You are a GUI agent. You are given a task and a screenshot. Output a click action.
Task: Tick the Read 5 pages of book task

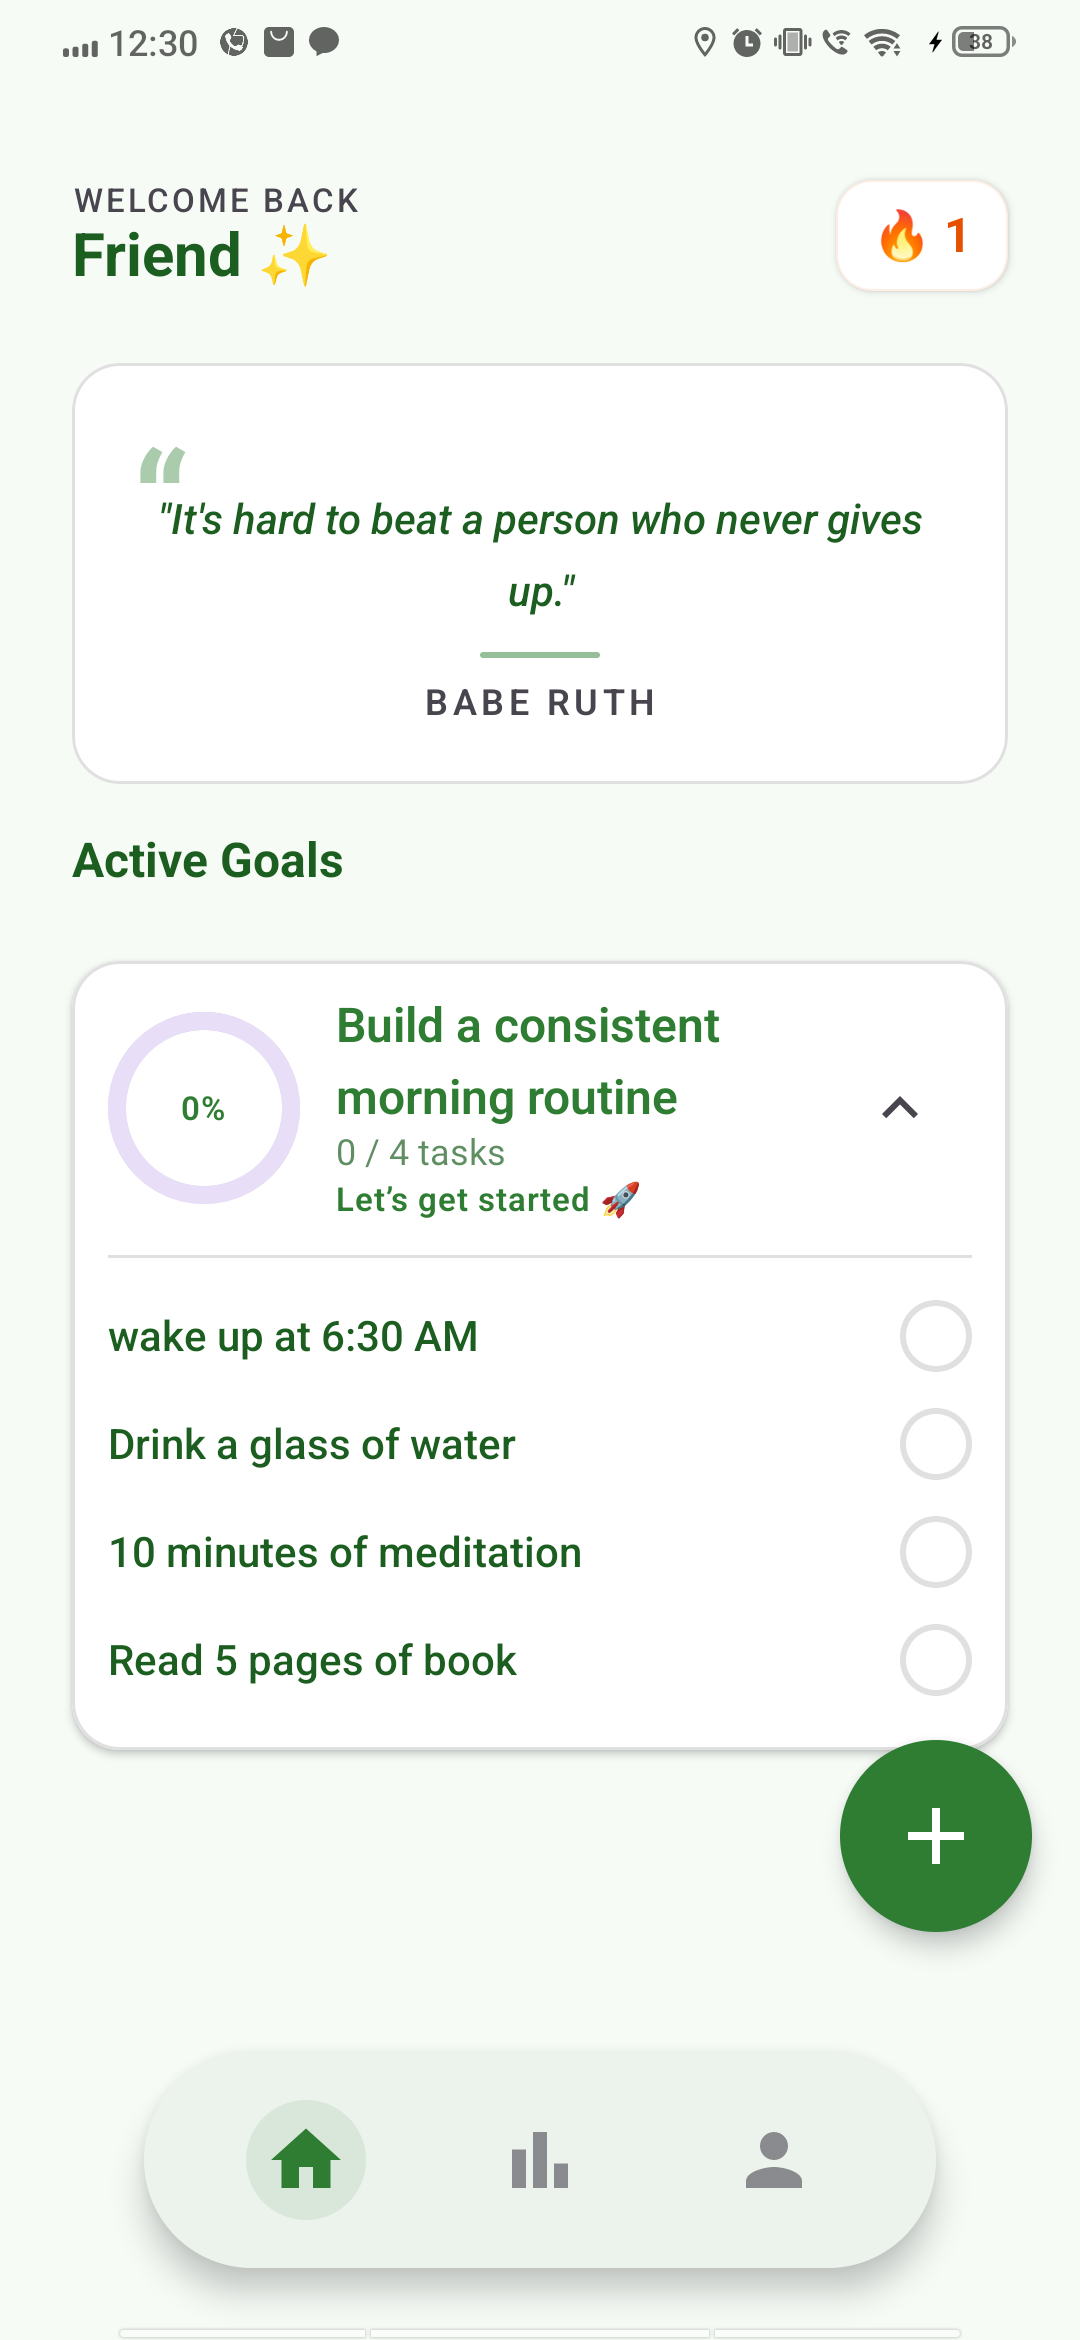pyautogui.click(x=935, y=1660)
